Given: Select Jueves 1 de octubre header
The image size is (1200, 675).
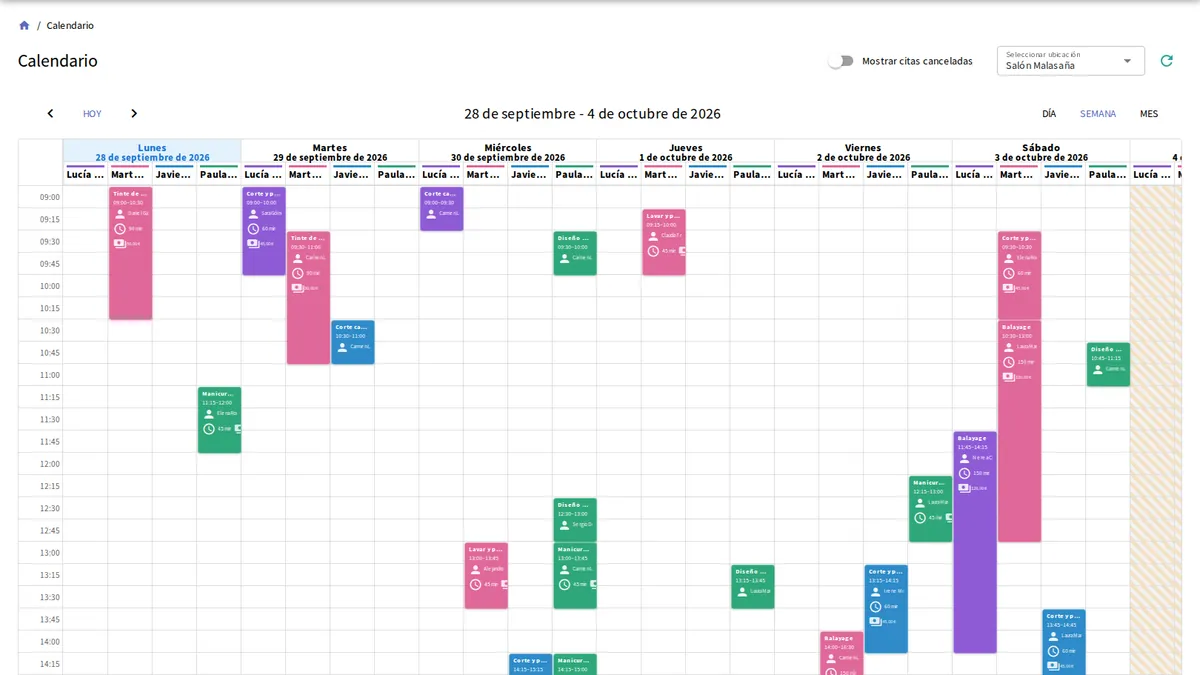Looking at the screenshot, I should click(685, 152).
